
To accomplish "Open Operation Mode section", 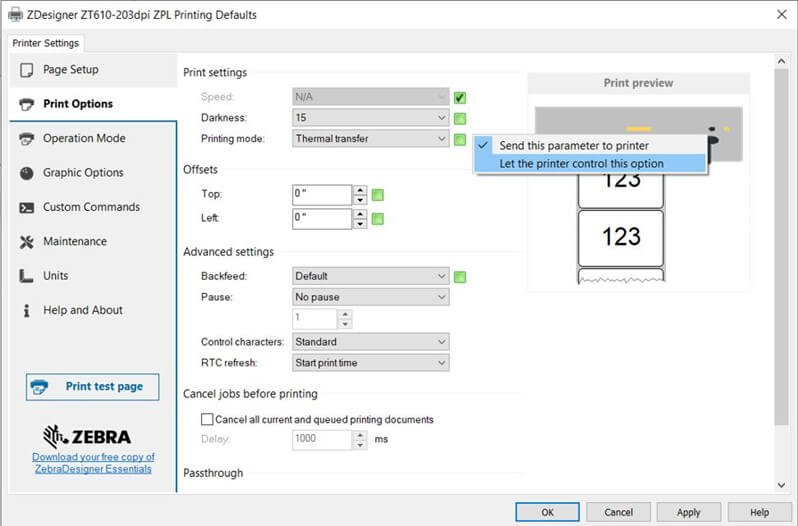I will click(93, 138).
